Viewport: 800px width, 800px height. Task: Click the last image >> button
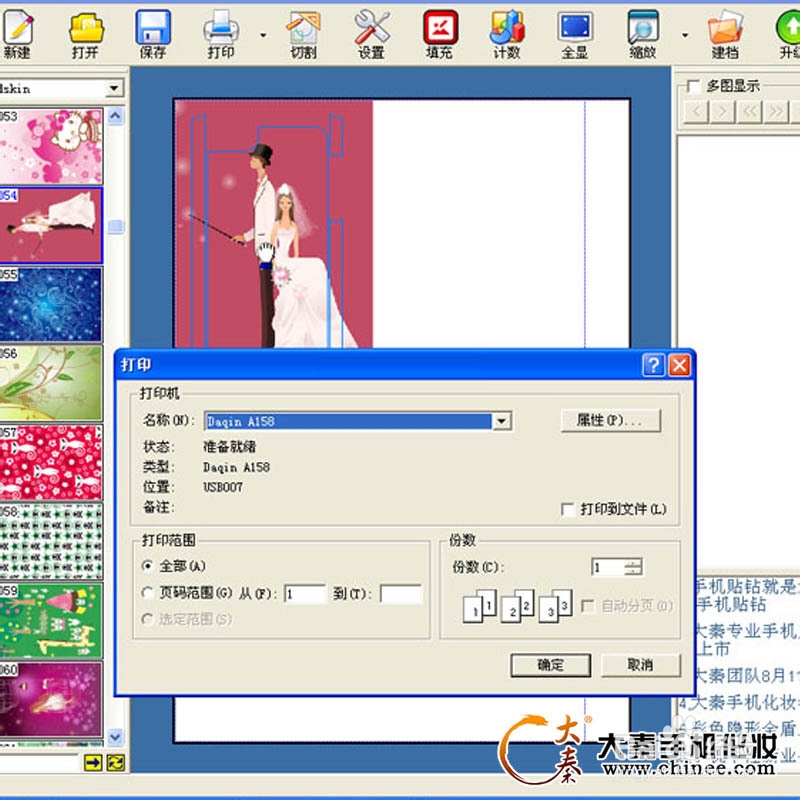coord(776,111)
